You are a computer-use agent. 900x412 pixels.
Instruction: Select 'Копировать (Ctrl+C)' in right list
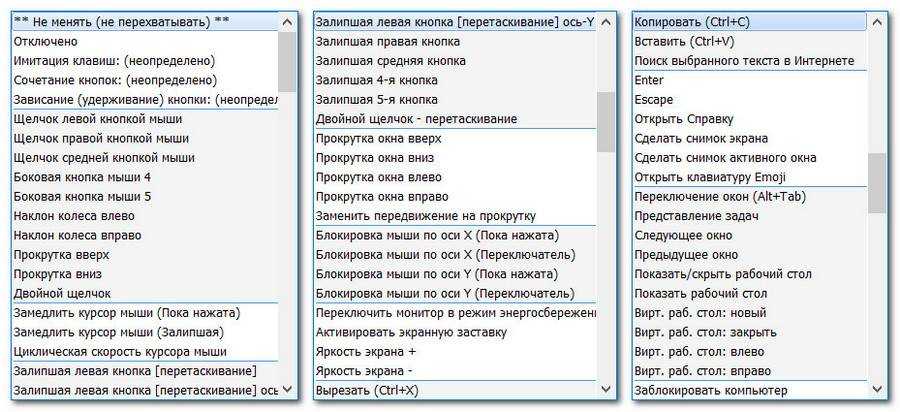(x=691, y=22)
